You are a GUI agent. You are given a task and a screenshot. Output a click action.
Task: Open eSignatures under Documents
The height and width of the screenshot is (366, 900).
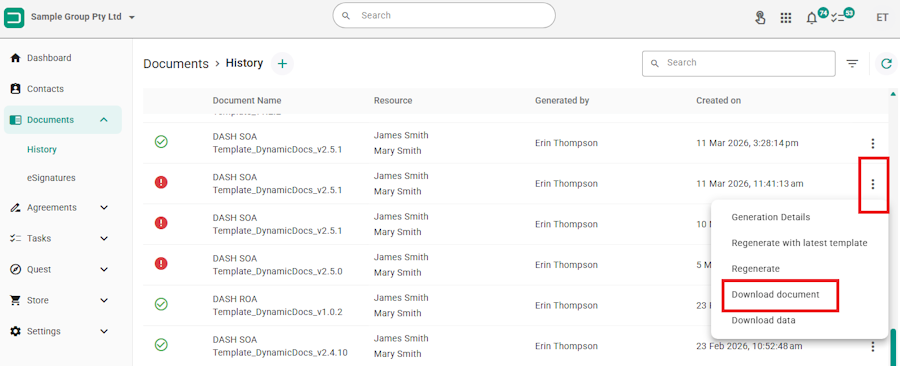tap(51, 178)
